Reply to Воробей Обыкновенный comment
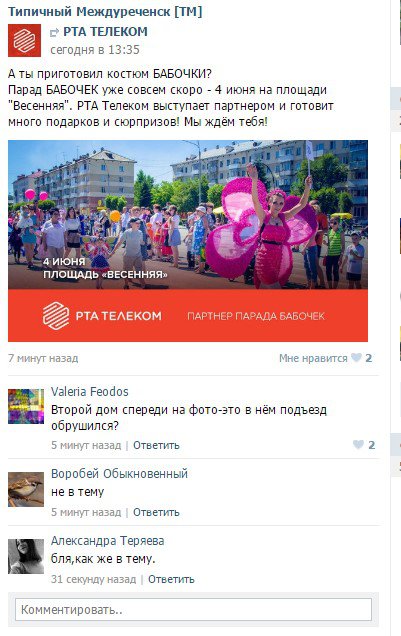This screenshot has width=401, height=636. (x=156, y=512)
